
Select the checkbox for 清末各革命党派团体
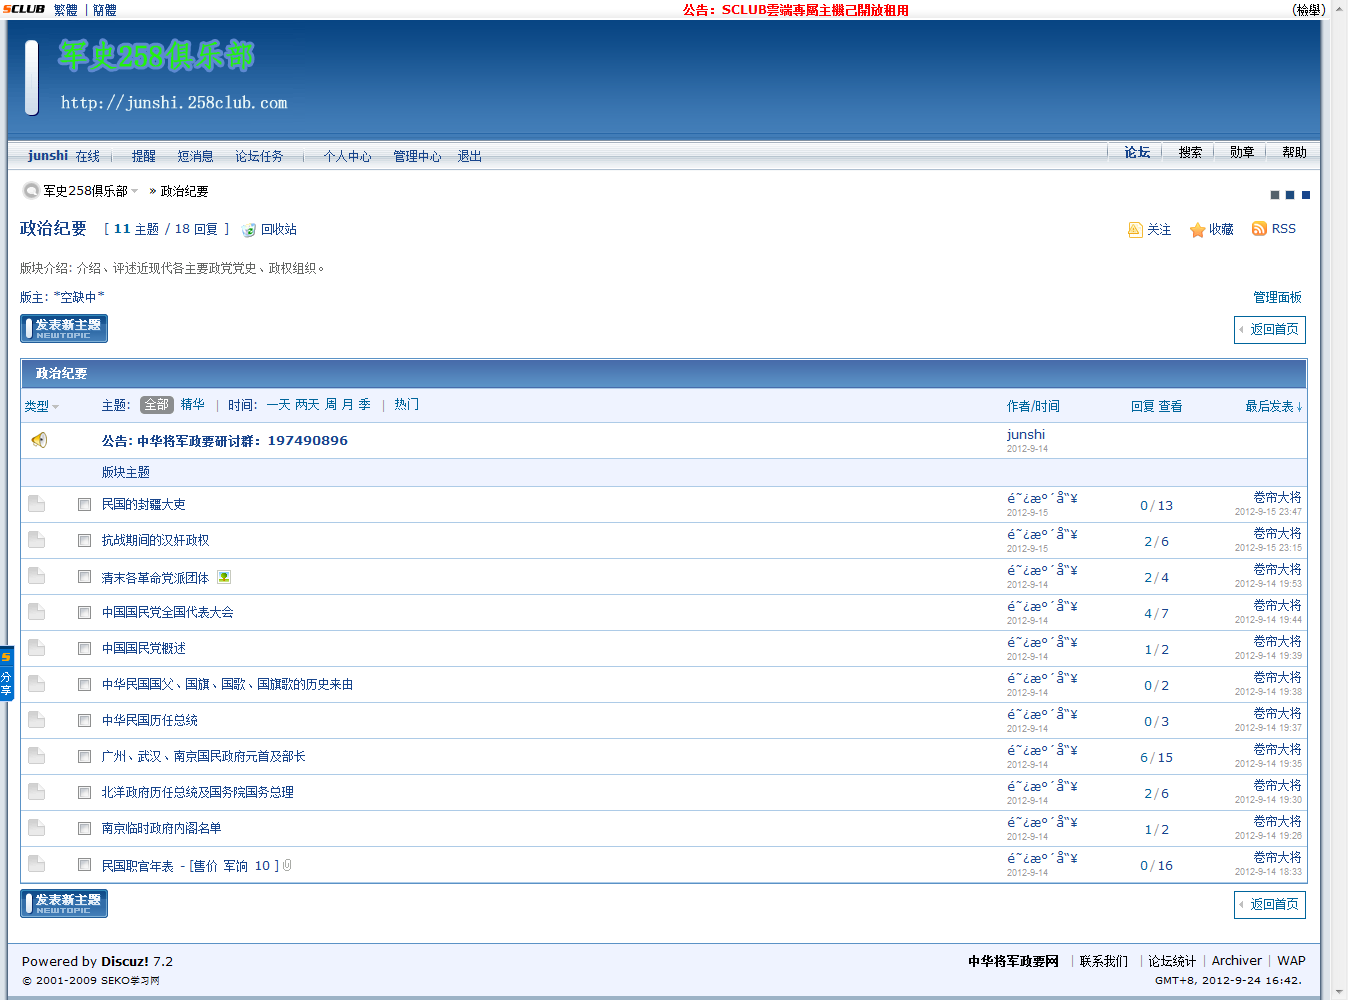pyautogui.click(x=85, y=577)
